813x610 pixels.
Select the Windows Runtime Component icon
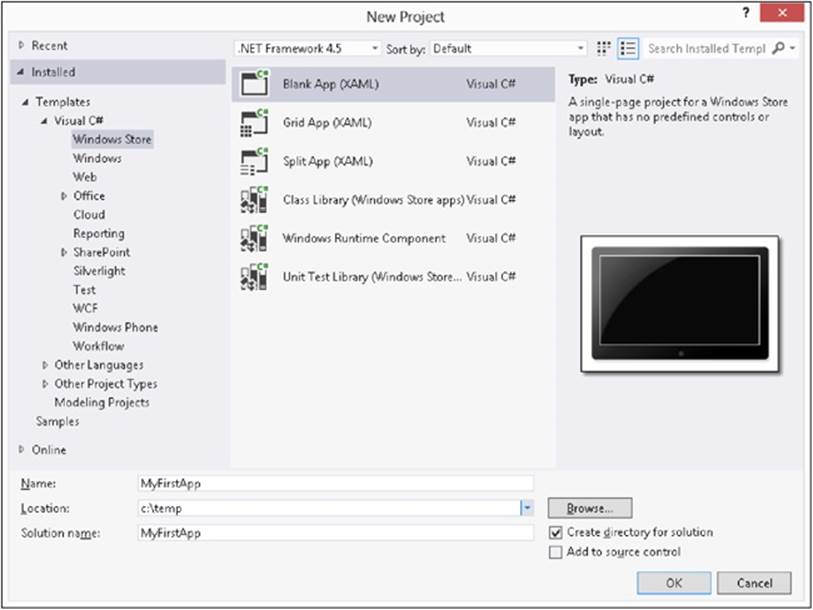(255, 238)
